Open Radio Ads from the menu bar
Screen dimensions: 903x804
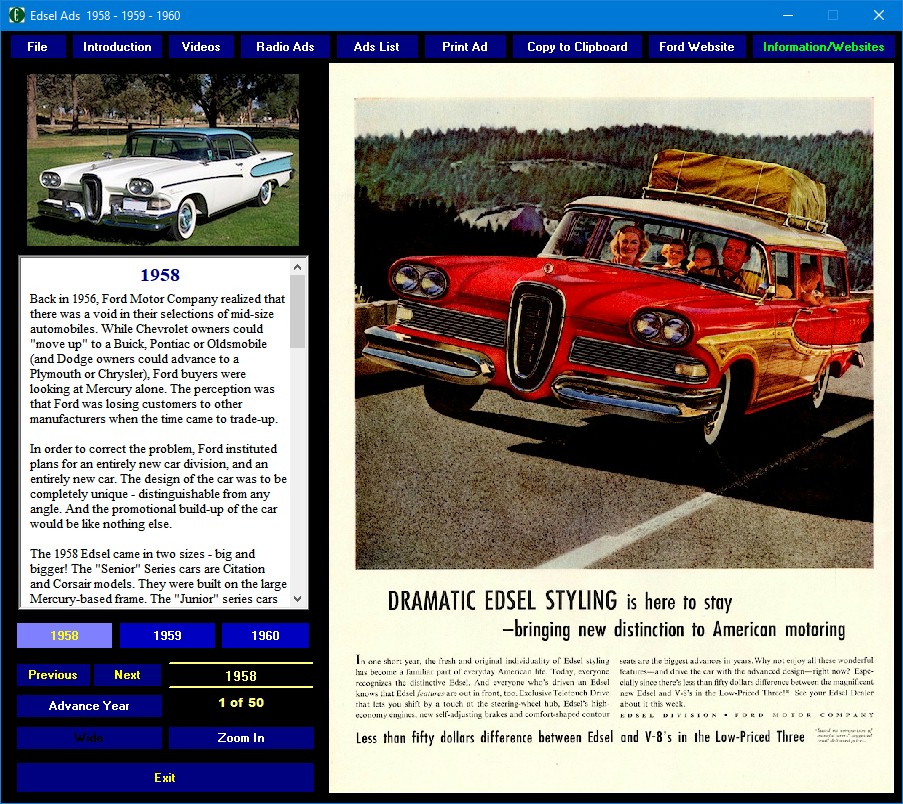pyautogui.click(x=285, y=47)
